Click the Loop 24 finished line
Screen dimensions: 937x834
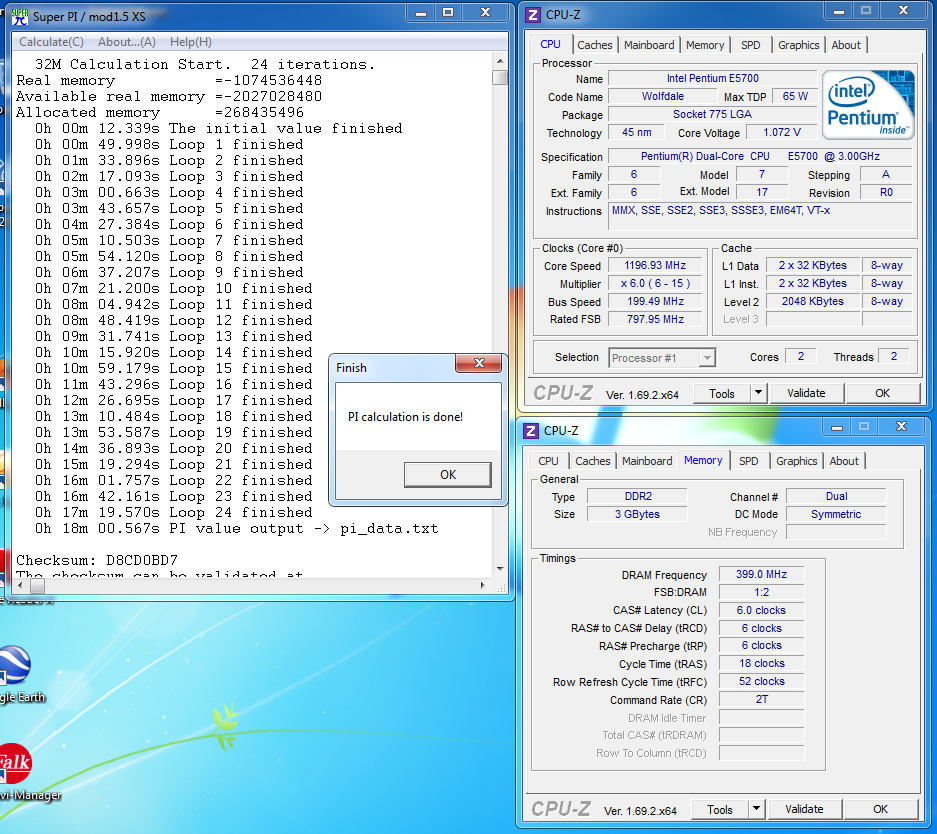click(173, 513)
